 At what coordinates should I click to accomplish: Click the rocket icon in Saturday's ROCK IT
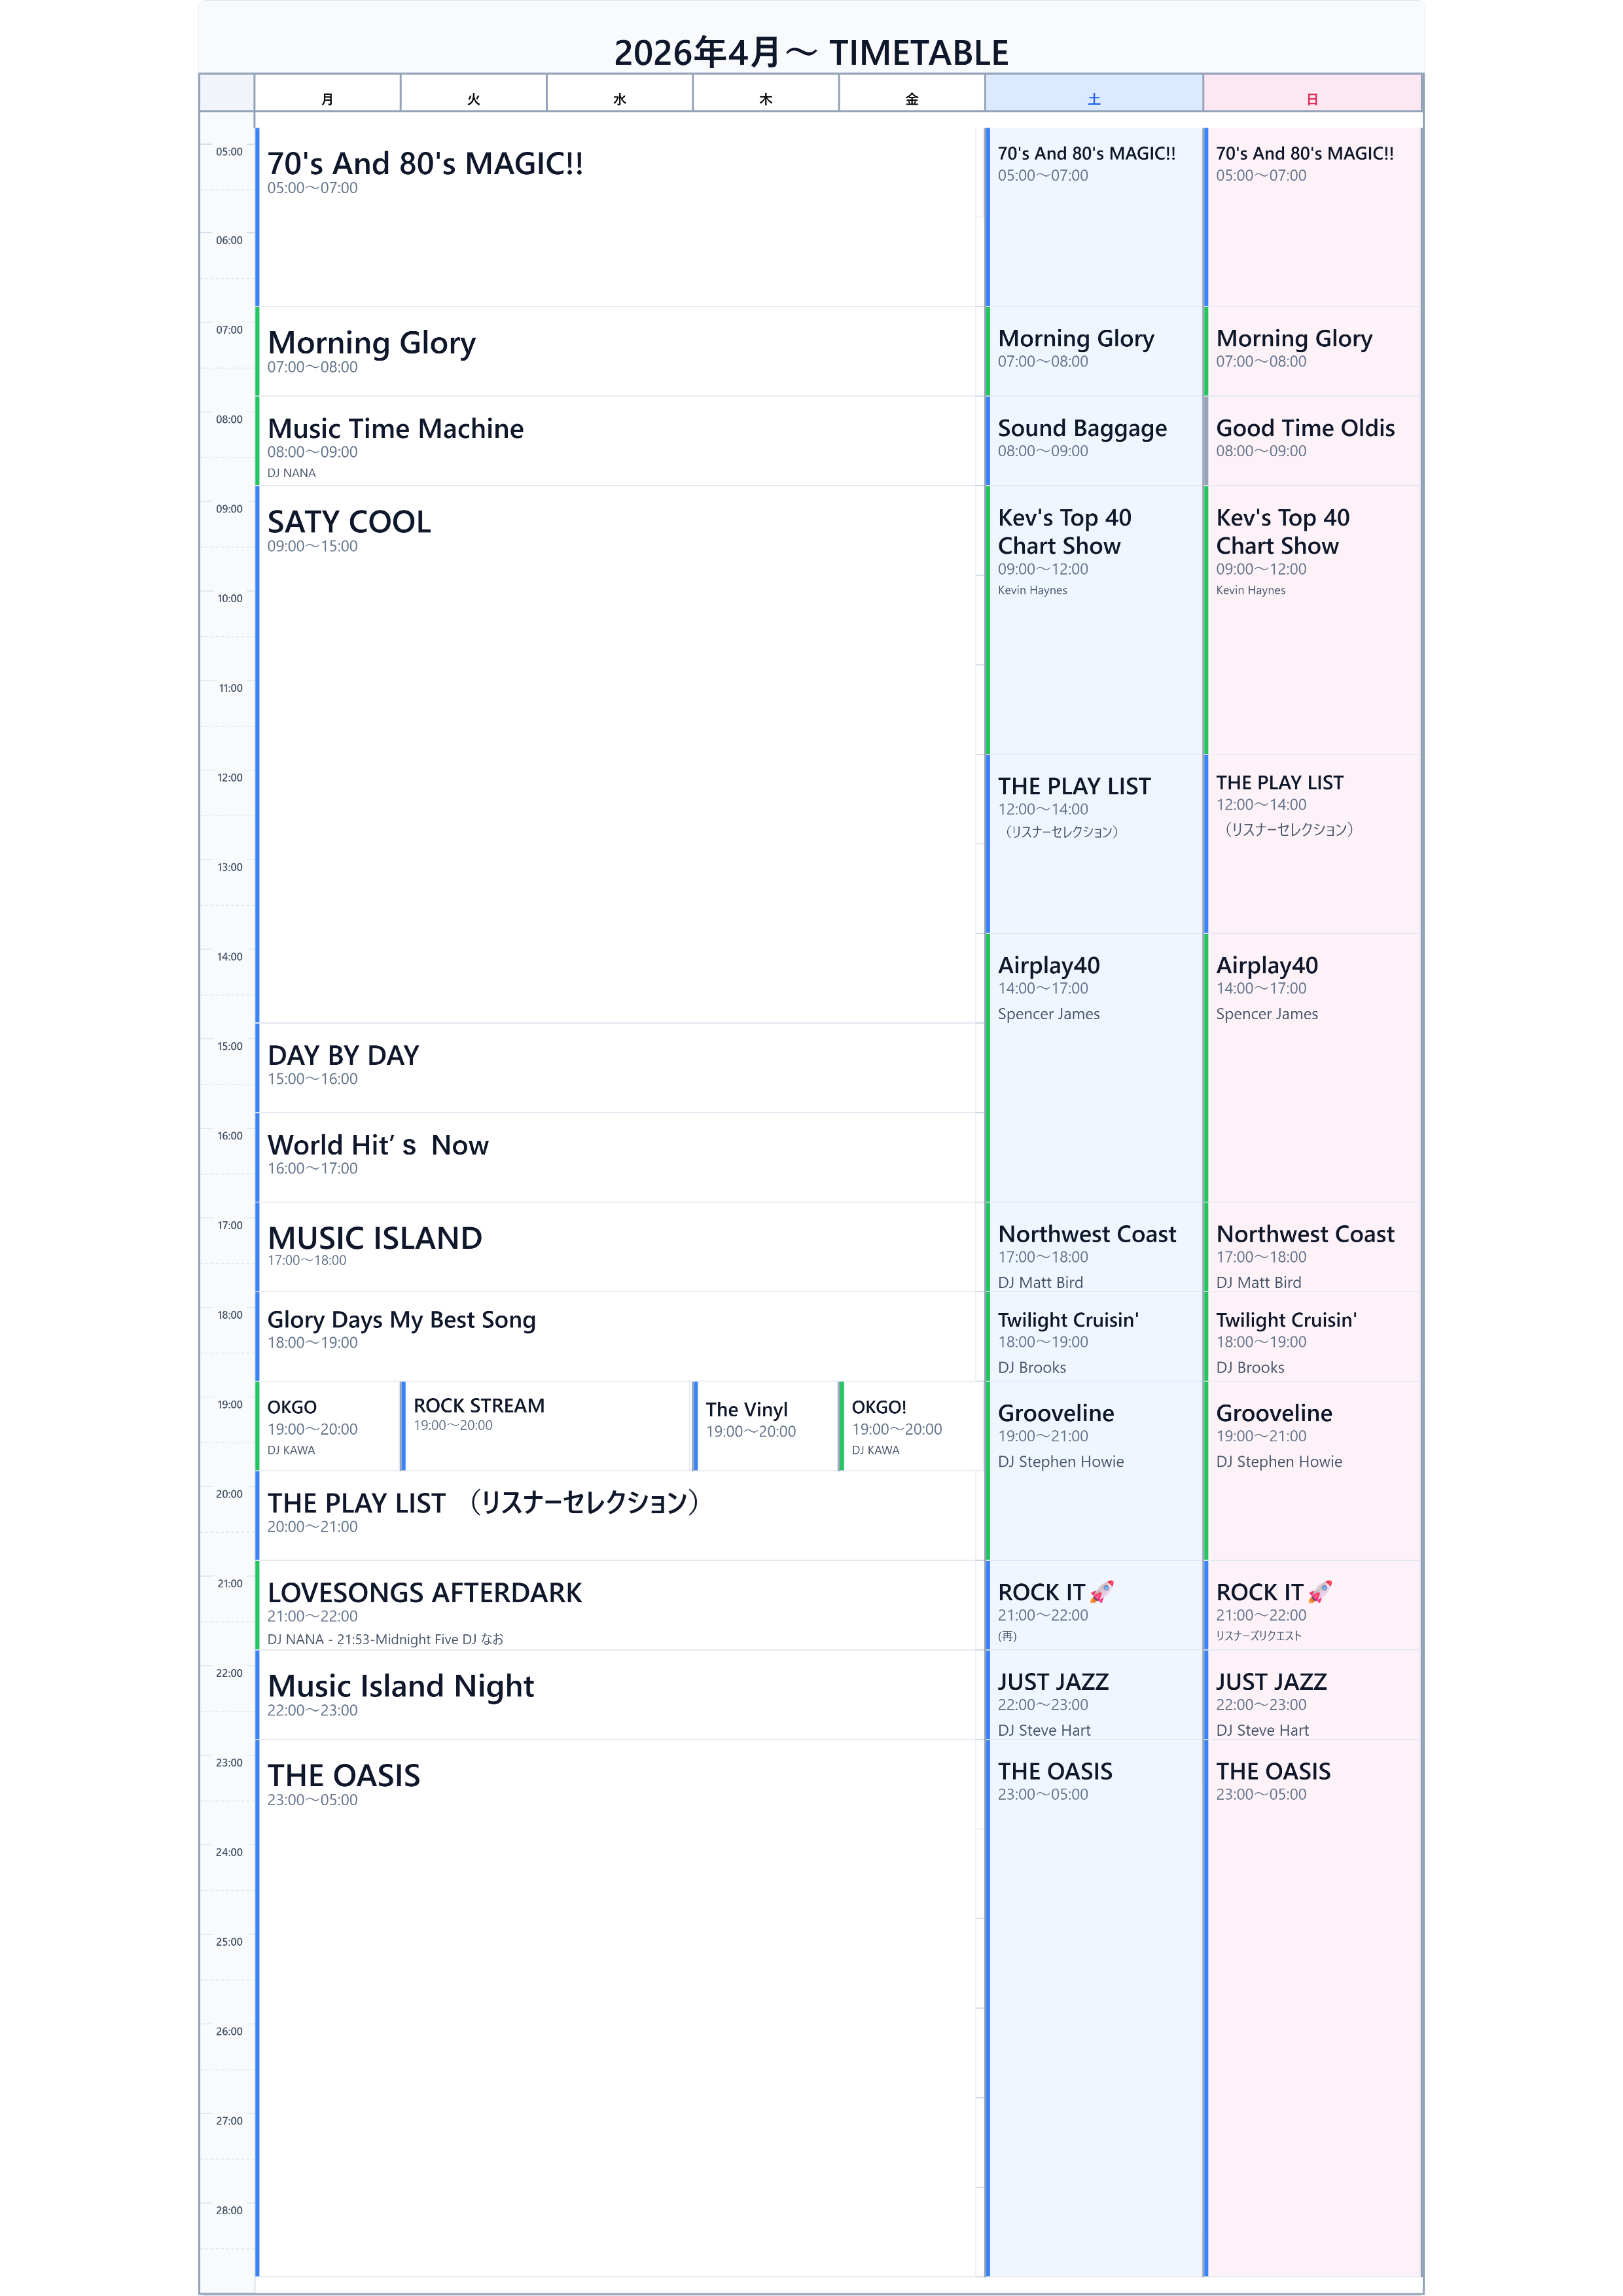[x=1101, y=1591]
